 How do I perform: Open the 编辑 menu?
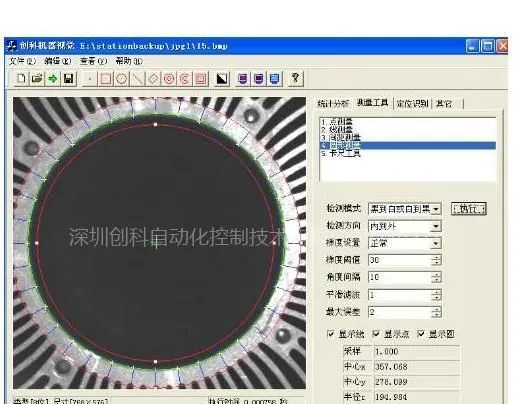[57, 61]
